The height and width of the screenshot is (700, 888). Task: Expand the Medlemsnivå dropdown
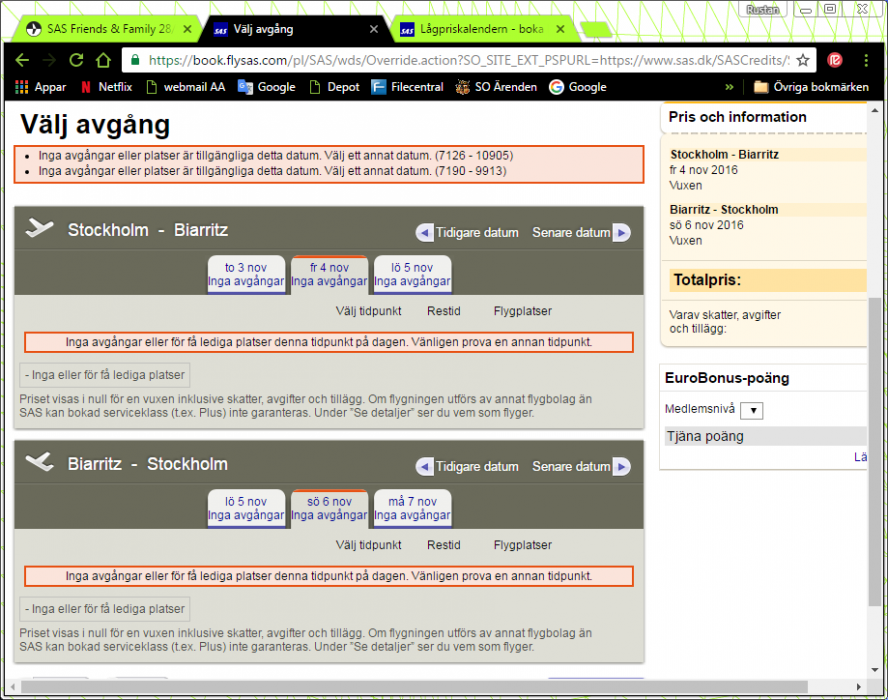point(752,410)
